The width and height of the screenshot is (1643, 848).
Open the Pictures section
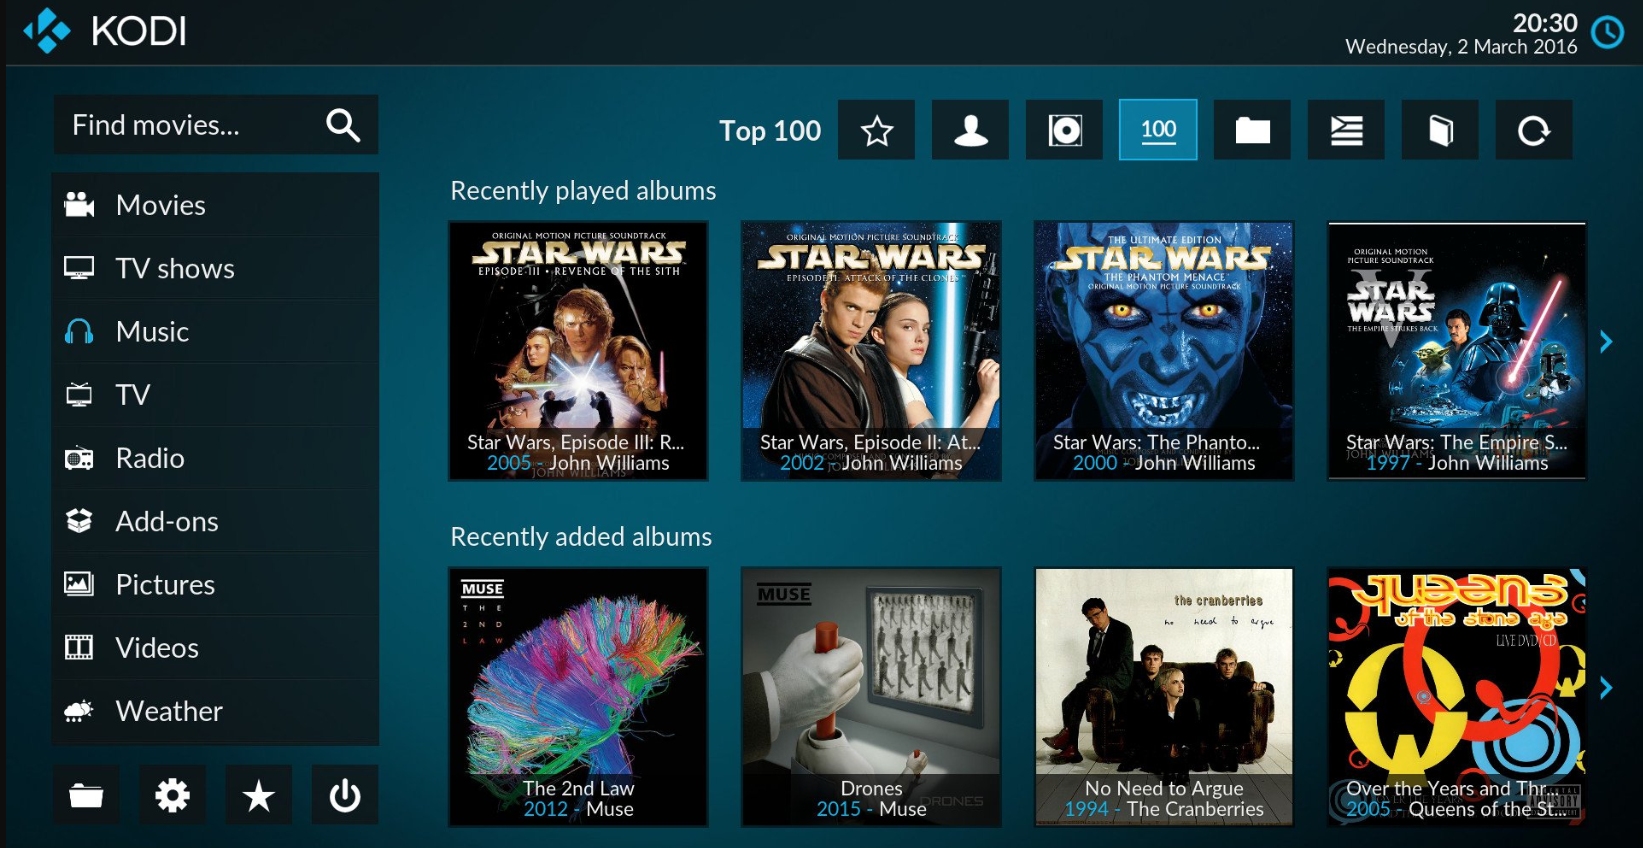[215, 584]
